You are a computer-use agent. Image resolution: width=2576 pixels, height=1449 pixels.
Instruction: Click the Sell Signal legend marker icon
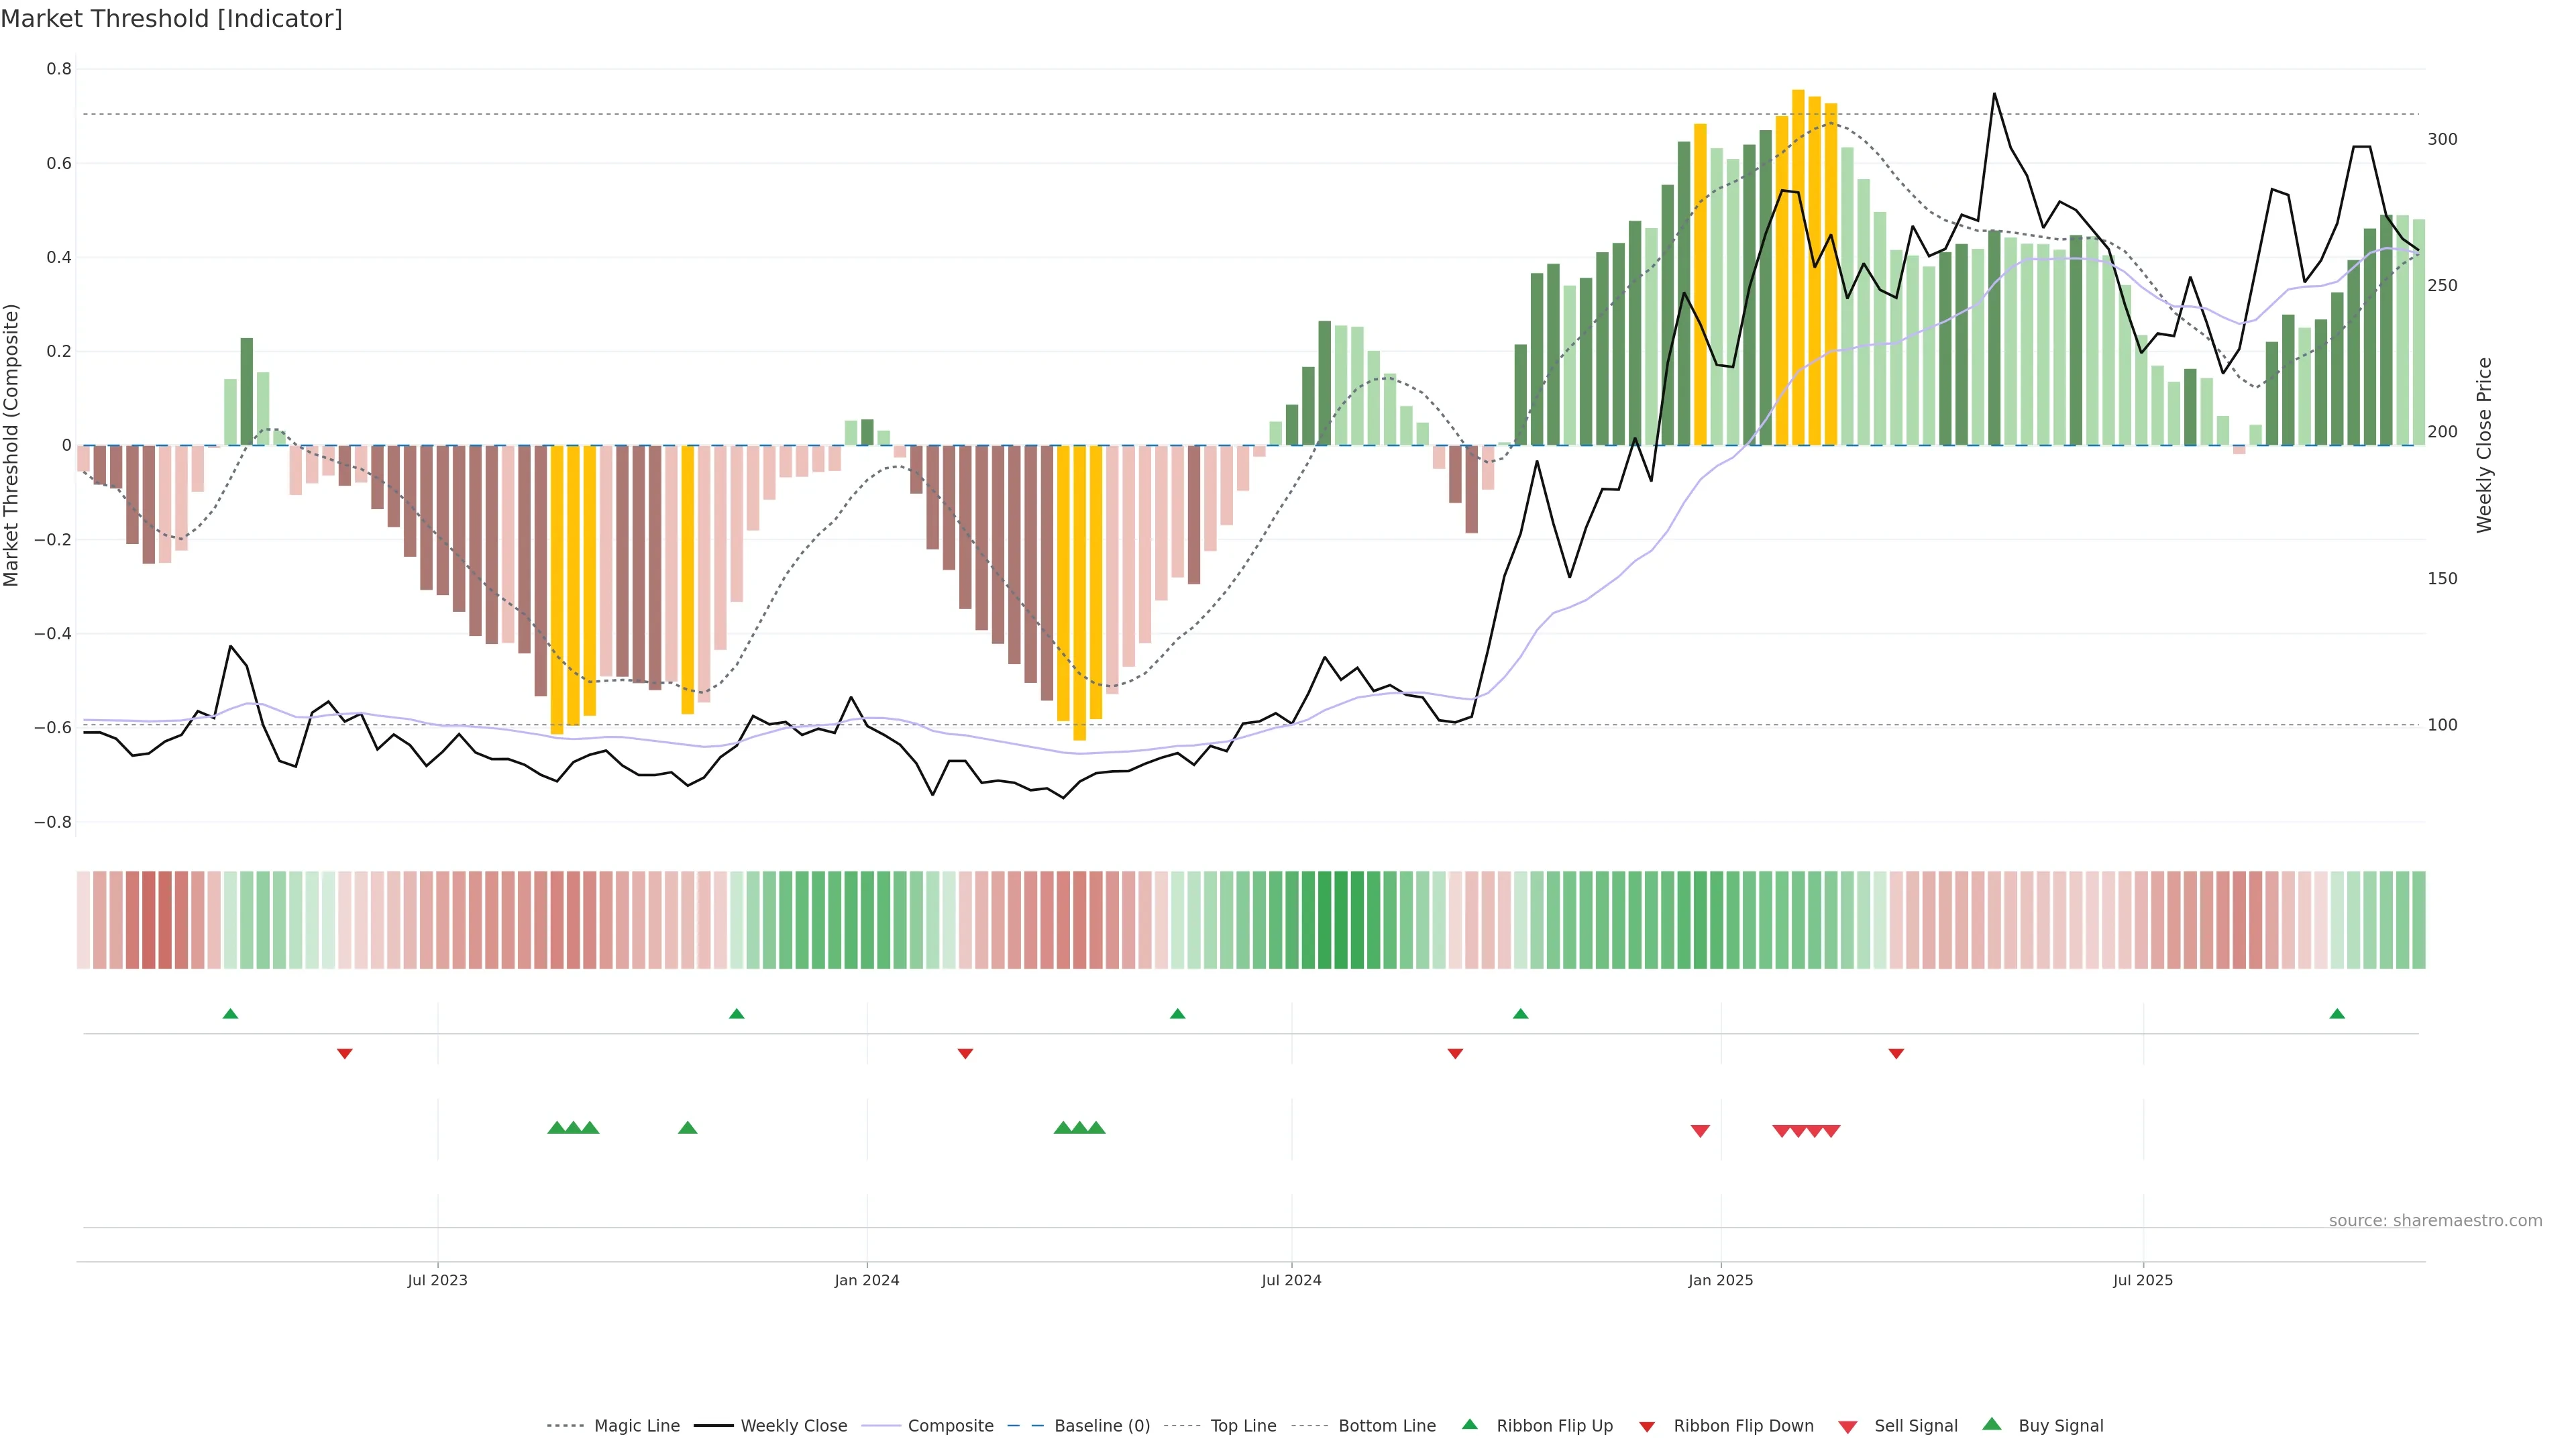point(1848,1426)
